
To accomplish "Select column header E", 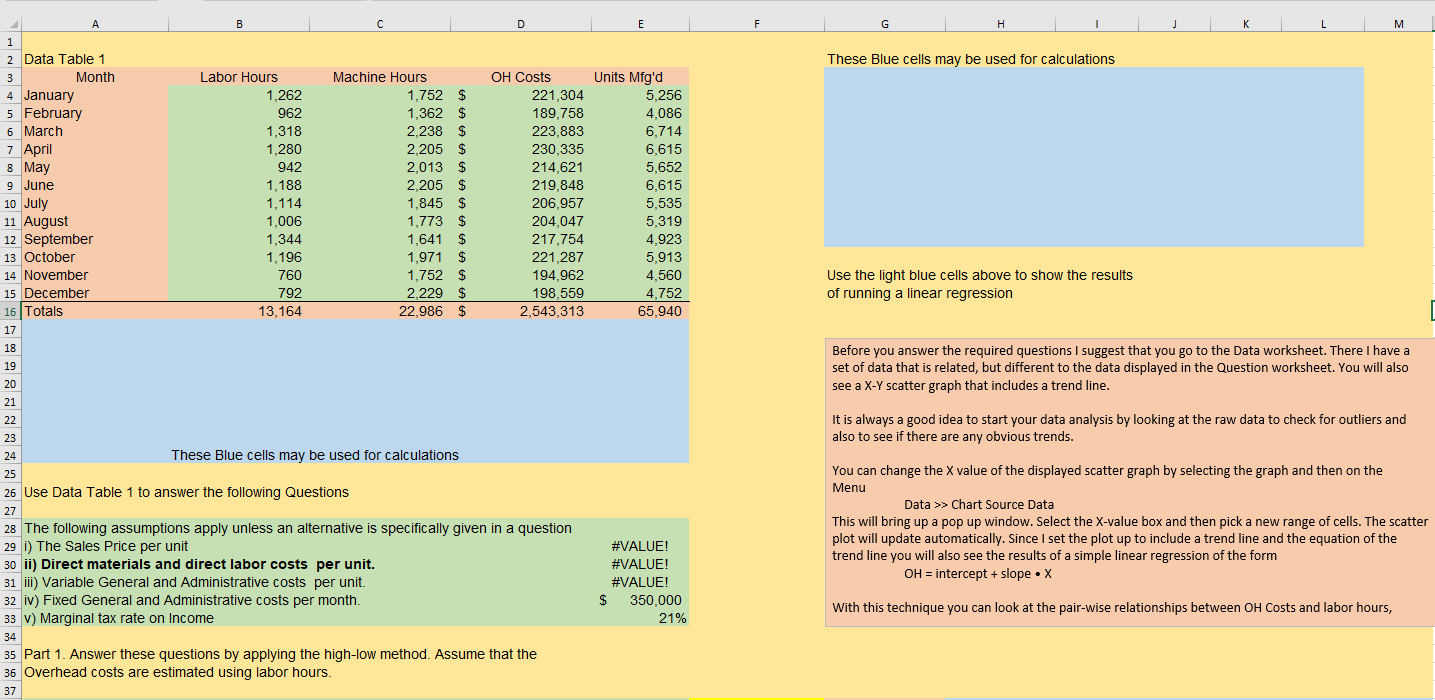I will pos(640,22).
